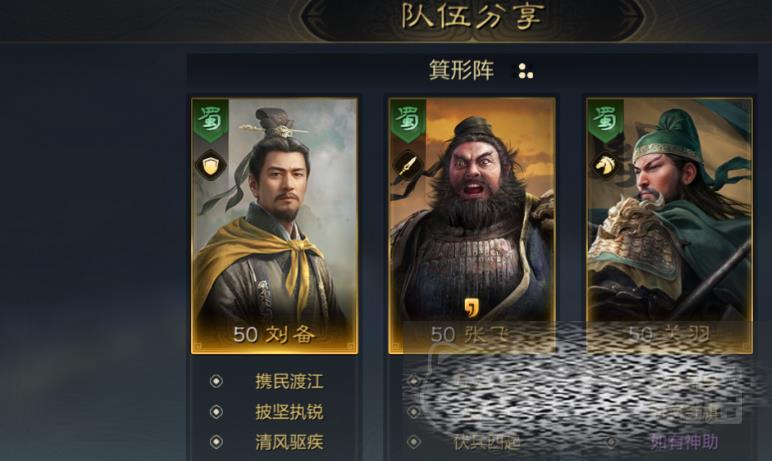
Task: Select the 清风驱疾 skill entry
Action: pos(289,442)
